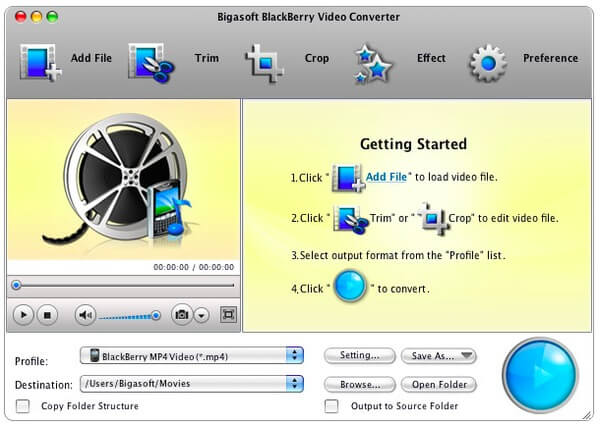Mute audio with the speaker icon
Image resolution: width=600 pixels, height=425 pixels.
tap(85, 315)
